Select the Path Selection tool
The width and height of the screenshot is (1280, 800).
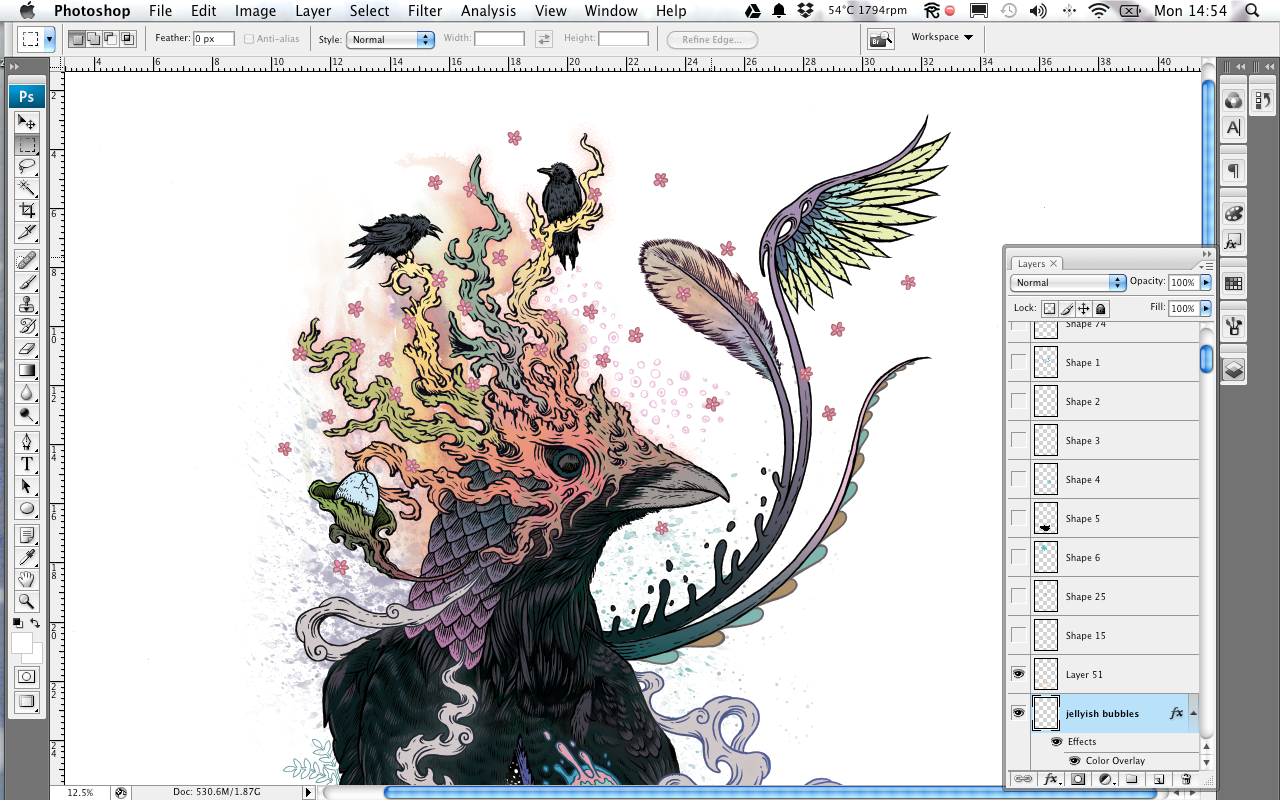point(27,486)
